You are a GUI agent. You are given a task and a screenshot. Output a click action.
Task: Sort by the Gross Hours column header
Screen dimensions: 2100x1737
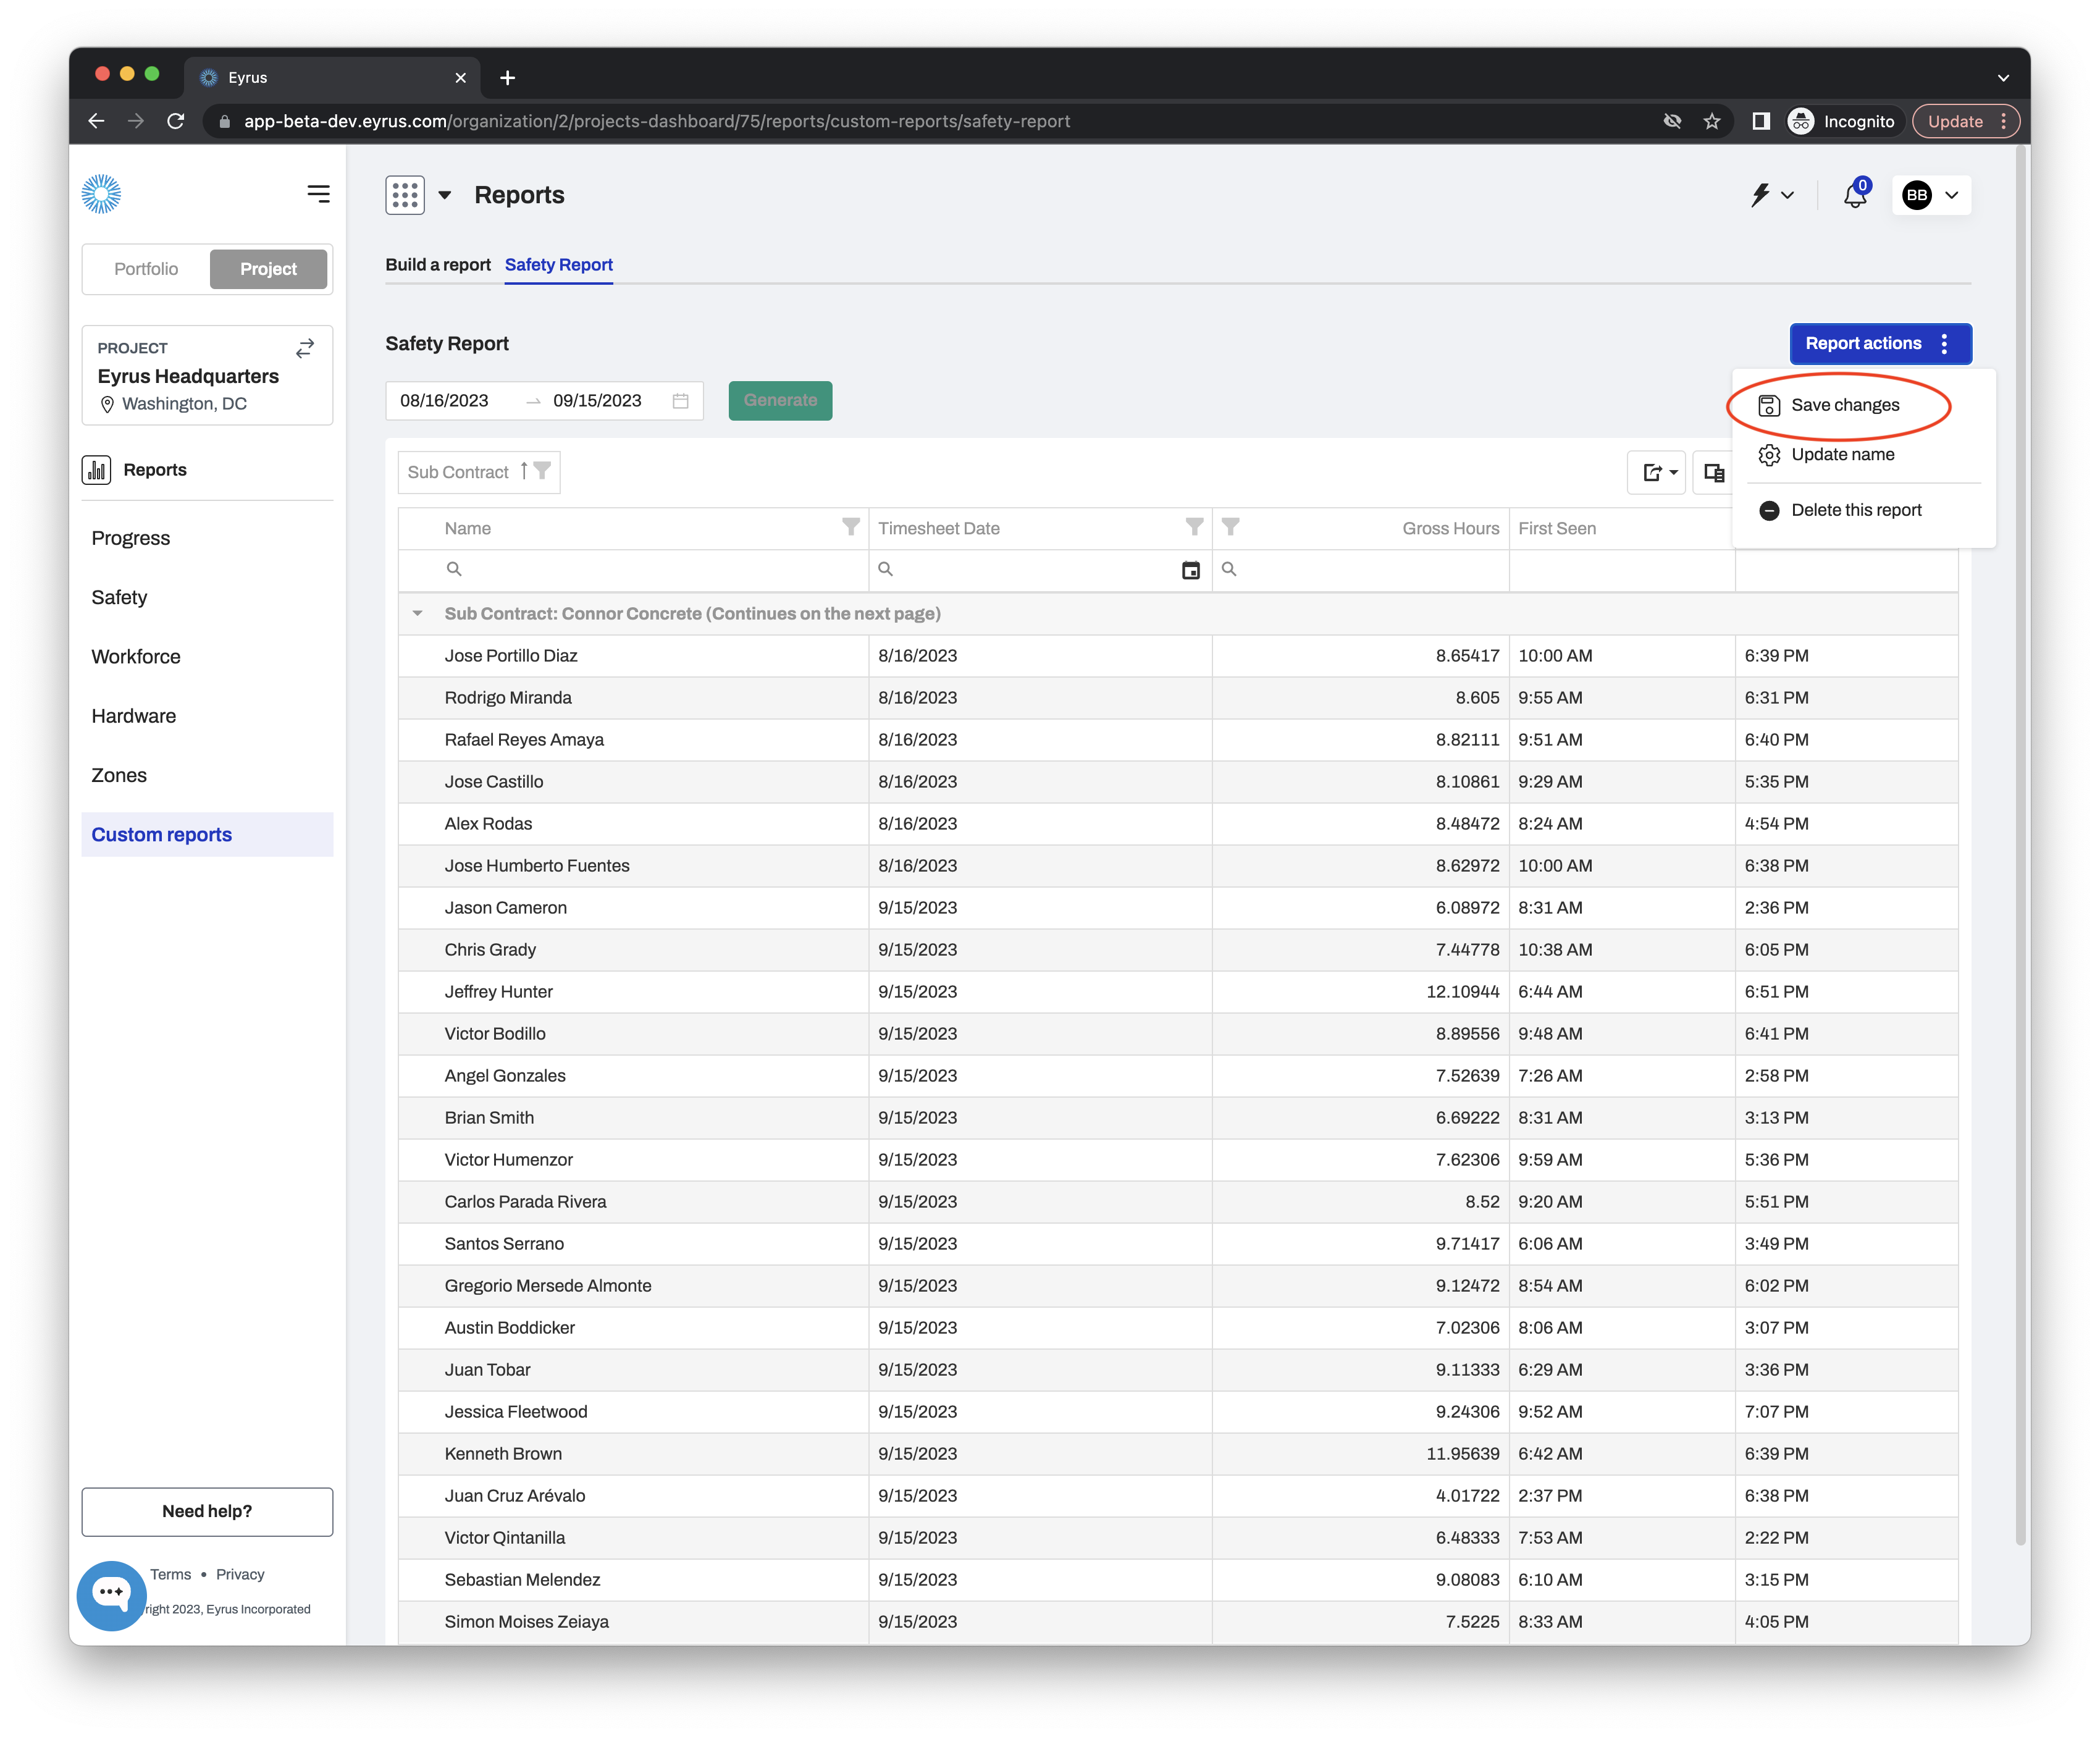[x=1450, y=528]
